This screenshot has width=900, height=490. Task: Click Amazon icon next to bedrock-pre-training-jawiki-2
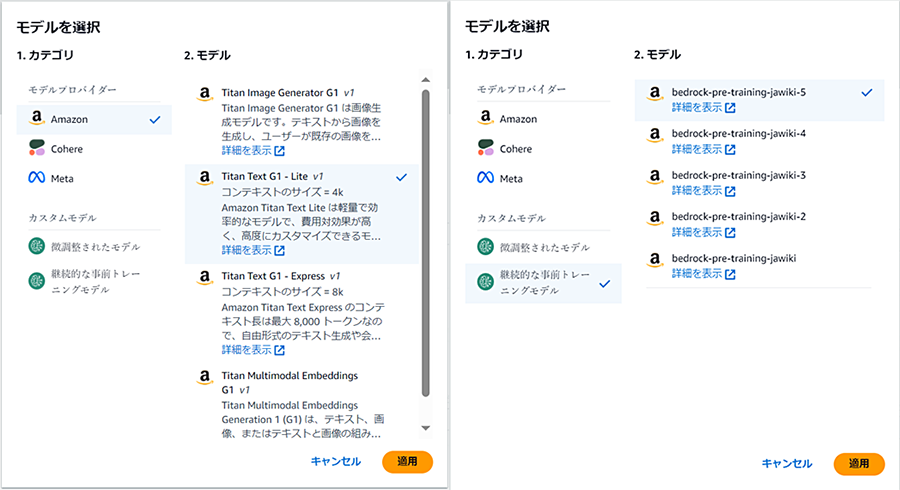point(655,217)
